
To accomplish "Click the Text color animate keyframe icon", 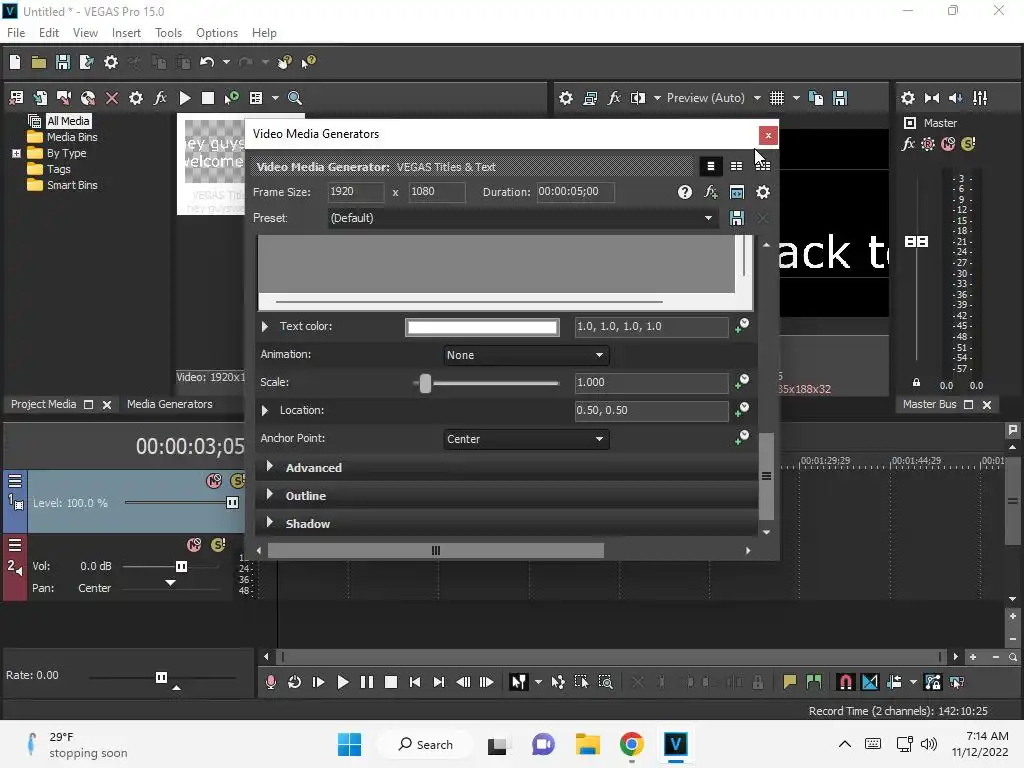I will pyautogui.click(x=742, y=325).
